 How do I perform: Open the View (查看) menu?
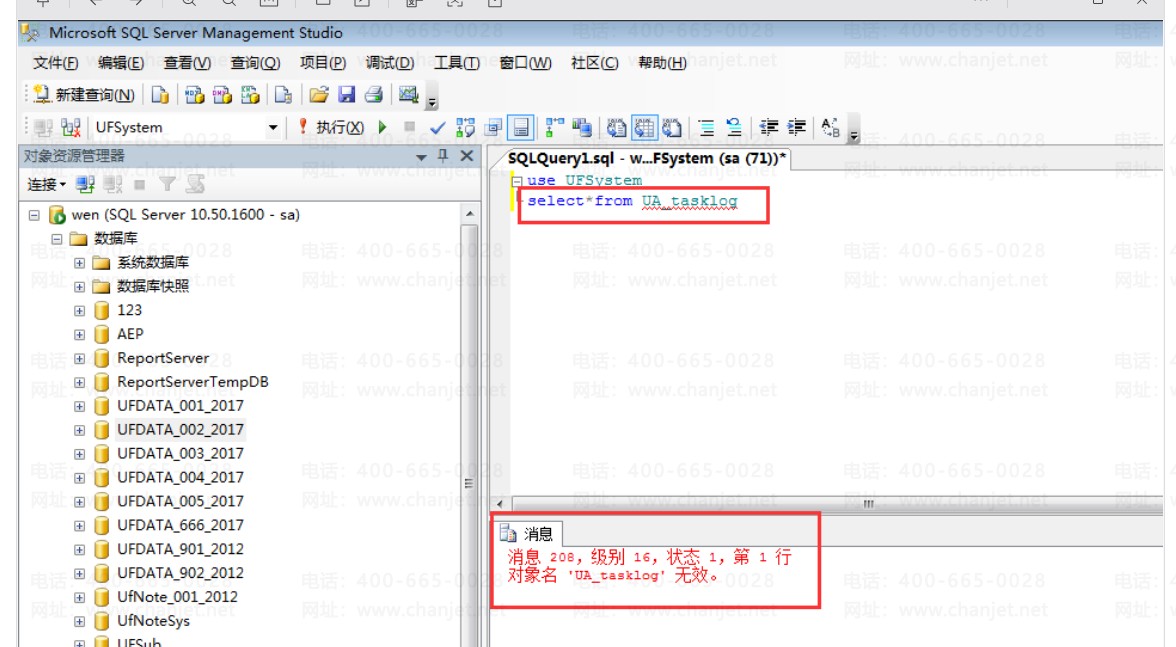[x=187, y=63]
